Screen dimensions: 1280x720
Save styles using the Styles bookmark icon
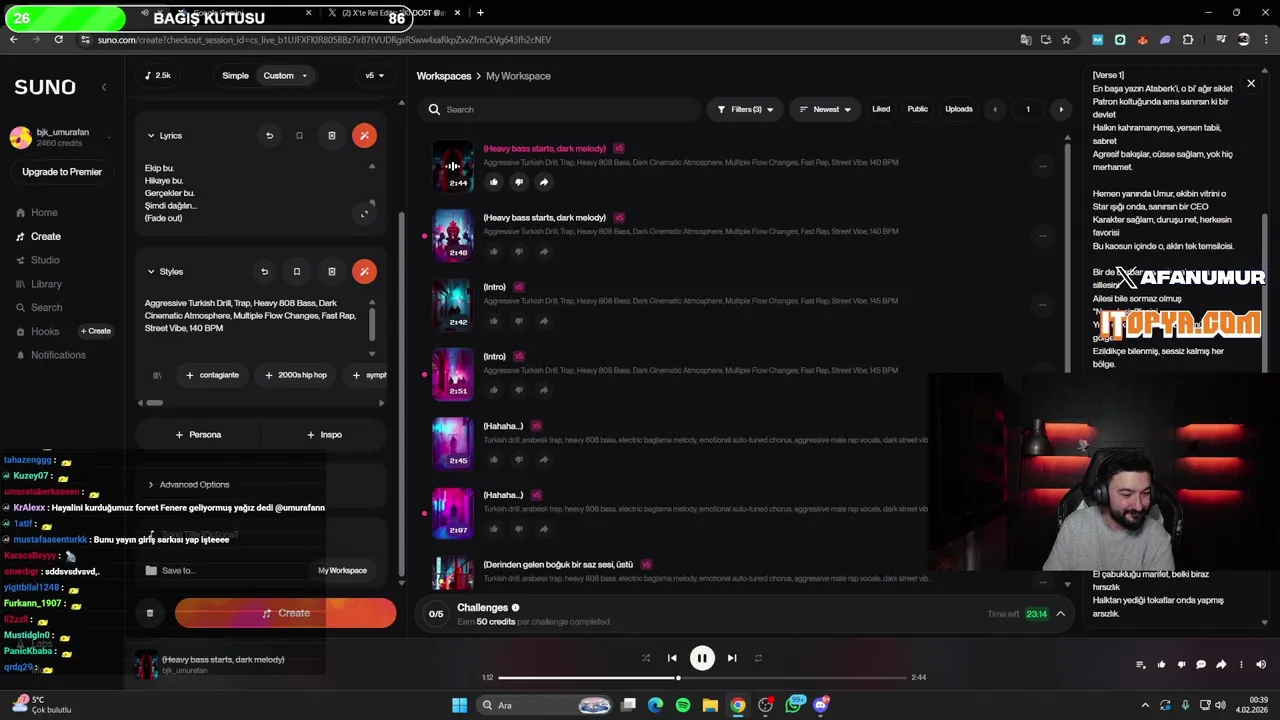tap(296, 271)
